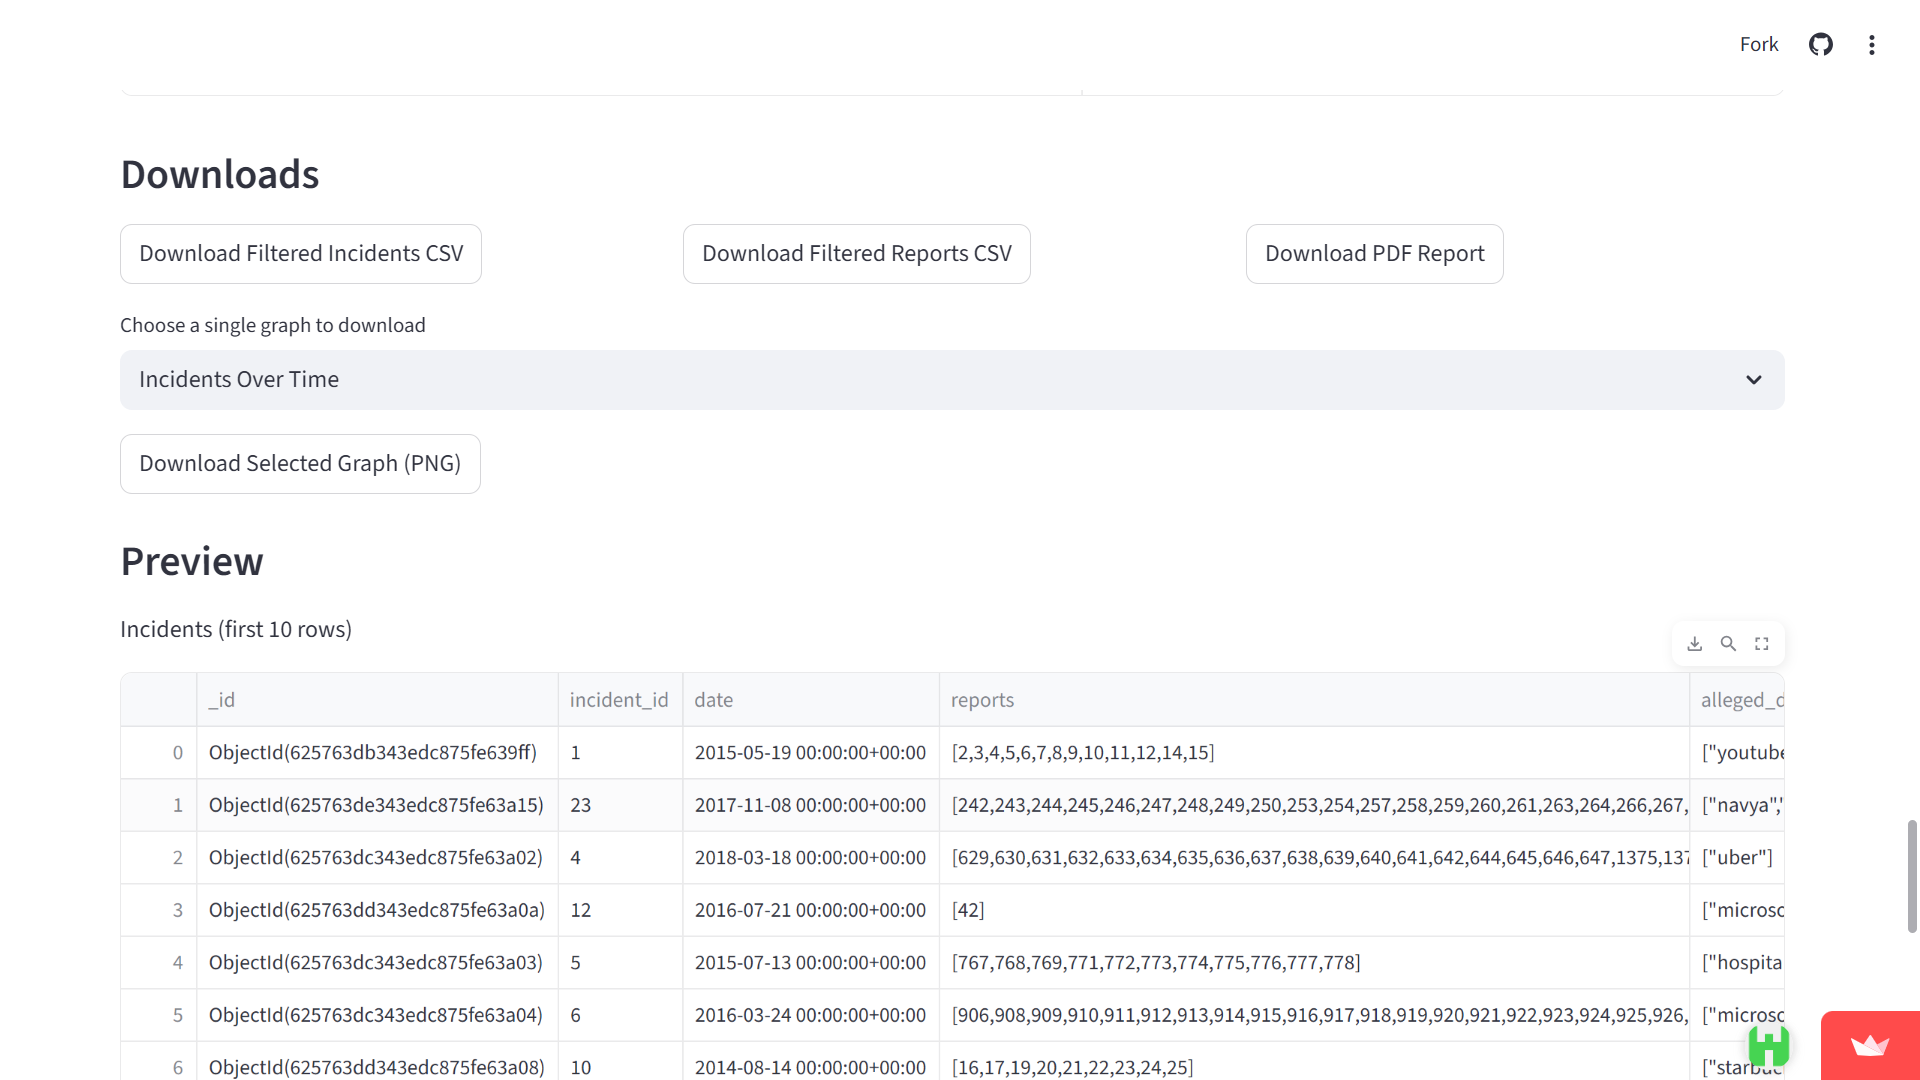Image resolution: width=1920 pixels, height=1080 pixels.
Task: Download Selected Graph as PNG
Action: click(x=300, y=464)
